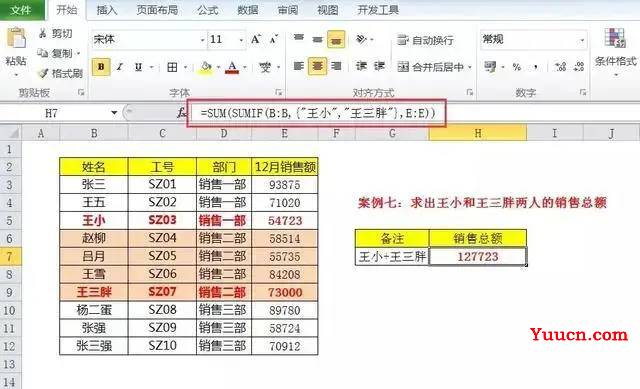Open Merge and Center dropdown arrow
The height and width of the screenshot is (389, 640).
click(470, 67)
